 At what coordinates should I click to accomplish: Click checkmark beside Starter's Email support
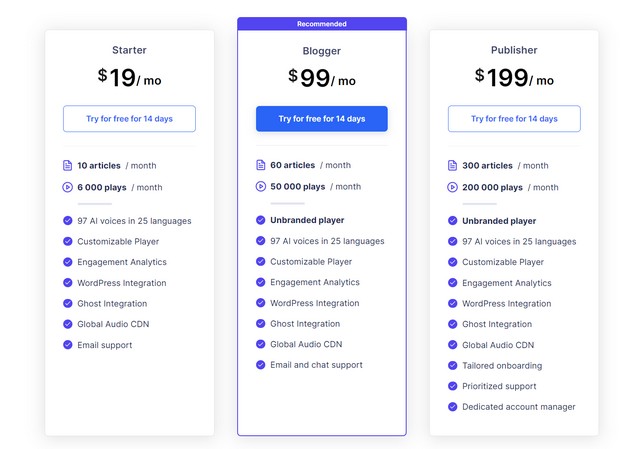coord(68,345)
